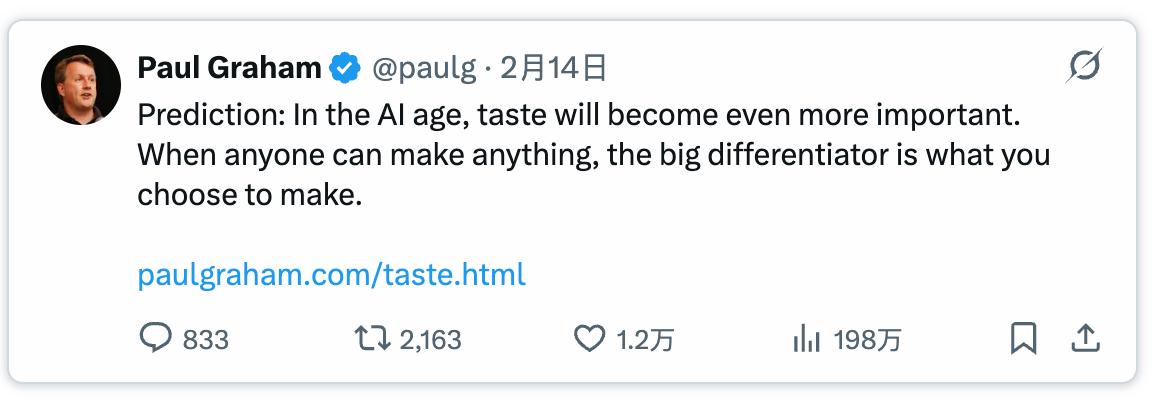
Task: Click the blue verified checkmark badge
Action: (x=346, y=68)
